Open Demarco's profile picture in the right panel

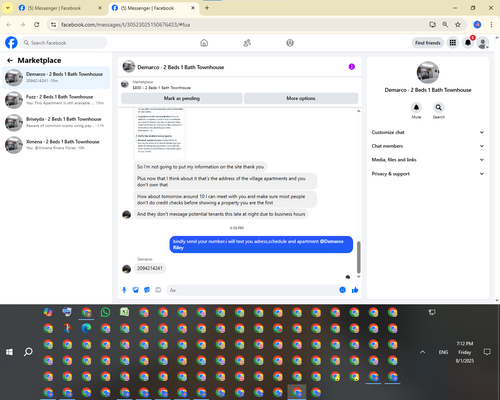tap(428, 72)
